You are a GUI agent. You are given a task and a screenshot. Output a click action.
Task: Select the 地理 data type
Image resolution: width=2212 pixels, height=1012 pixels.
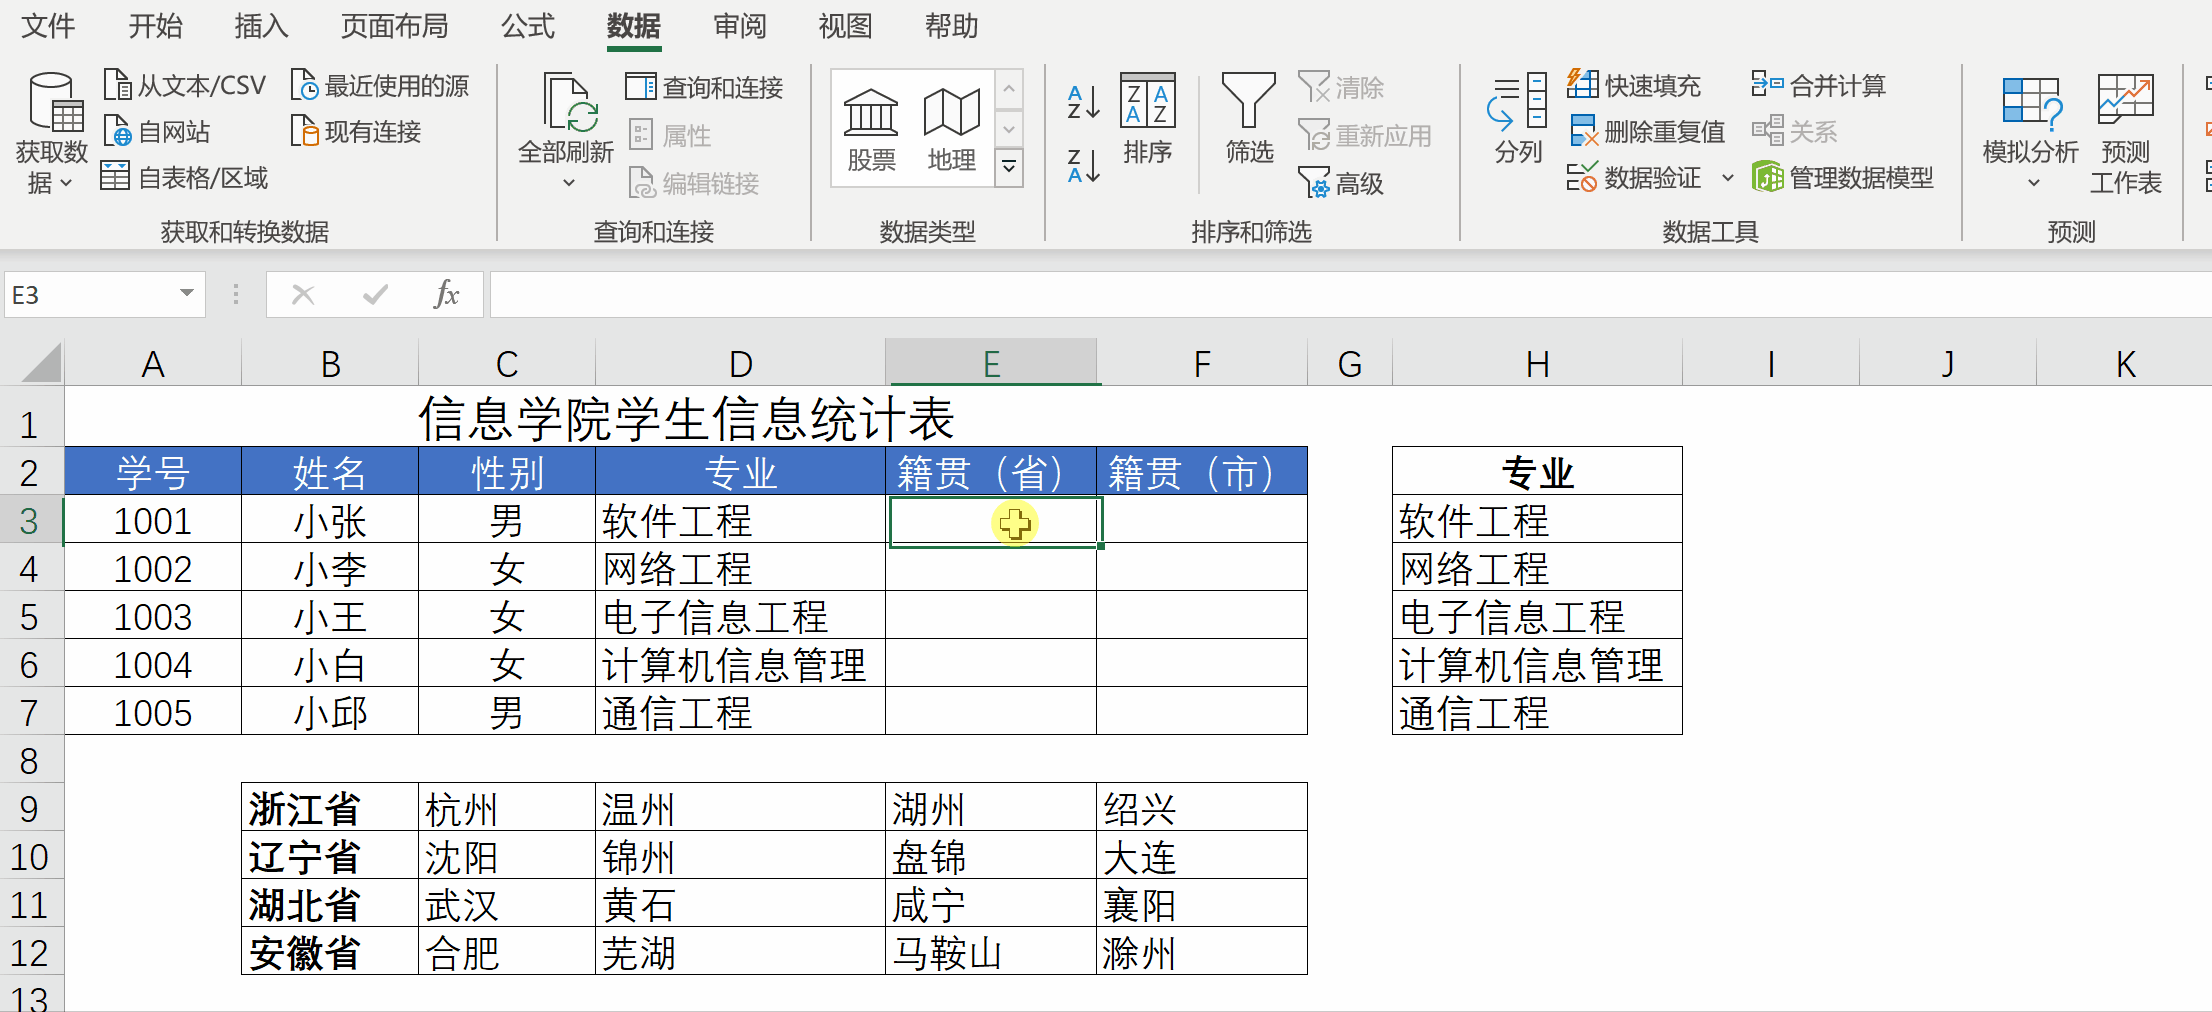[x=951, y=130]
